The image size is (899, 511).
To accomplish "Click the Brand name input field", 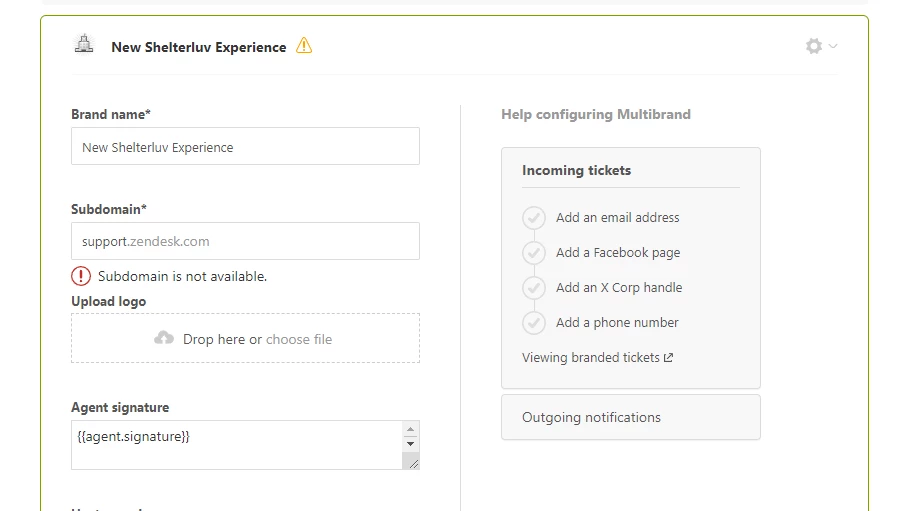I will (x=245, y=147).
